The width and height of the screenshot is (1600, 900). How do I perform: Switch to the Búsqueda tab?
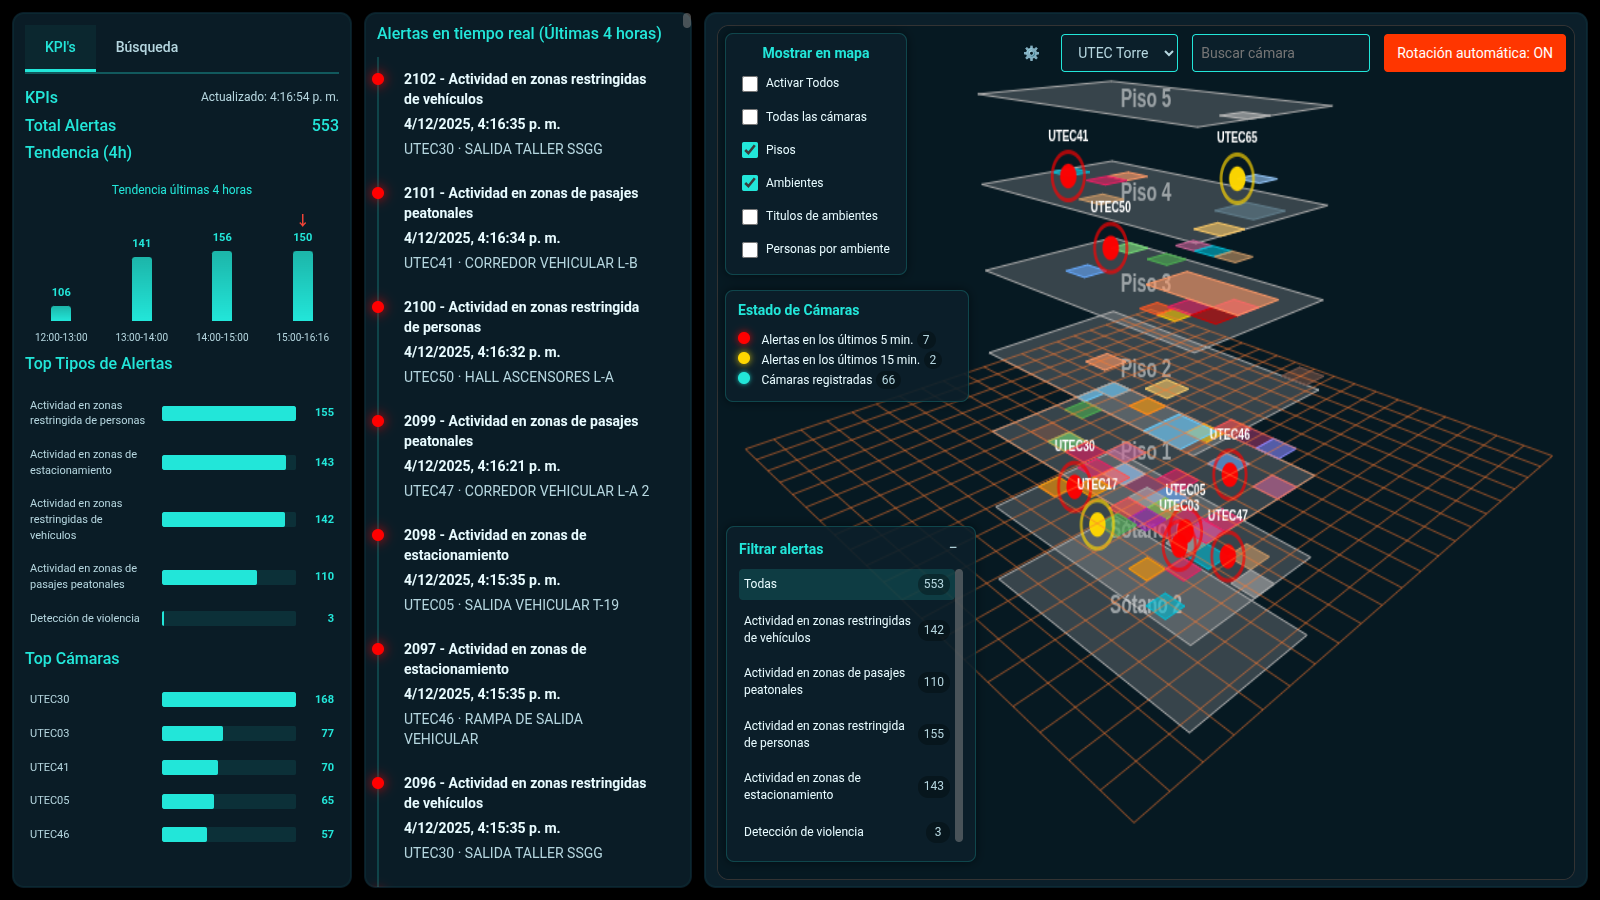pos(147,47)
